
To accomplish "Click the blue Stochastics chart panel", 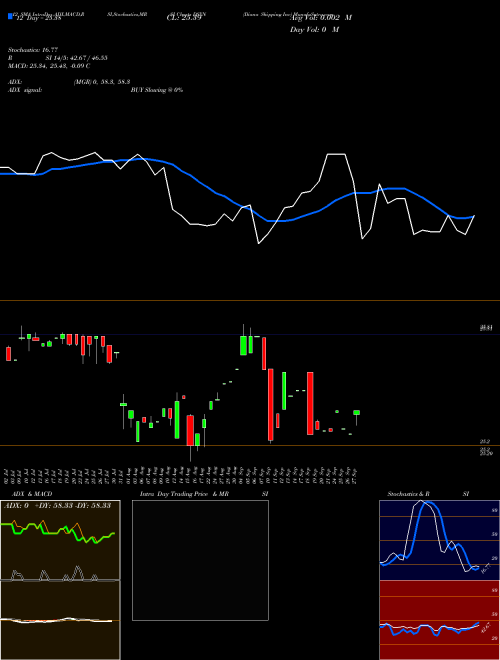I will 439,540.
